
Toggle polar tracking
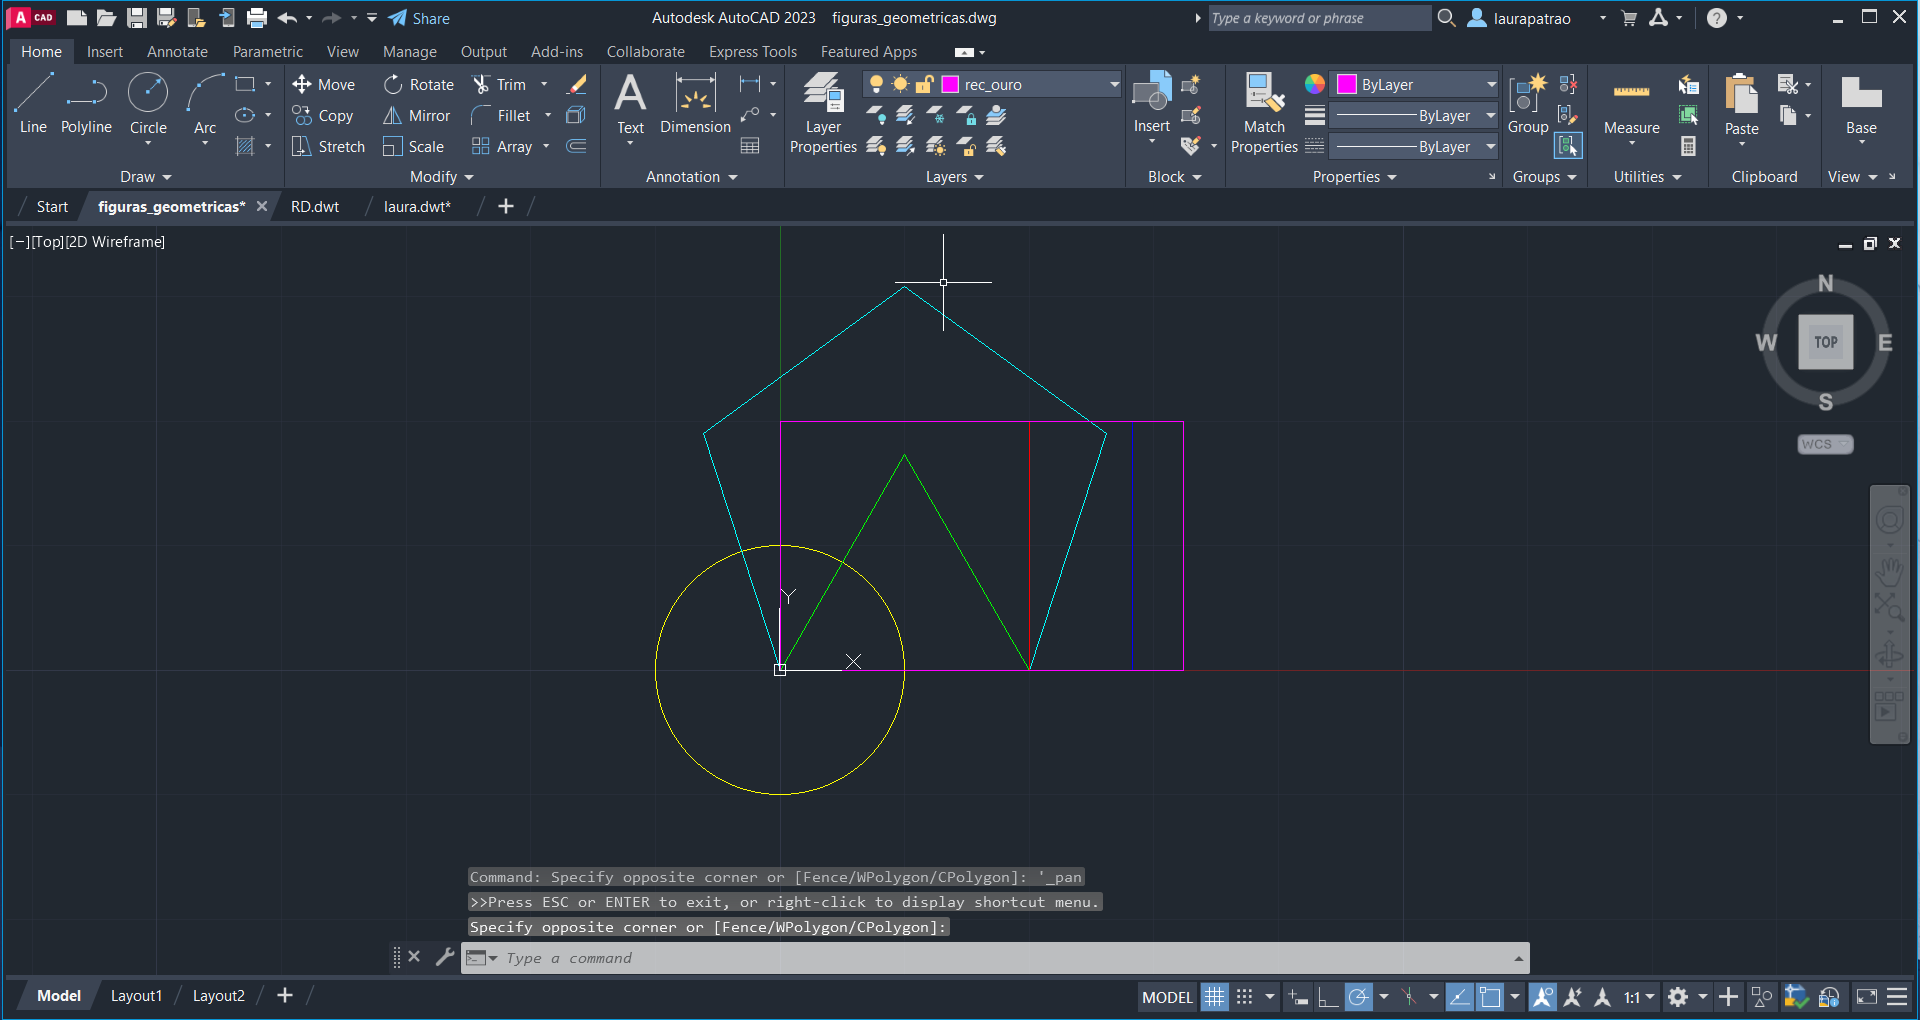click(1358, 996)
